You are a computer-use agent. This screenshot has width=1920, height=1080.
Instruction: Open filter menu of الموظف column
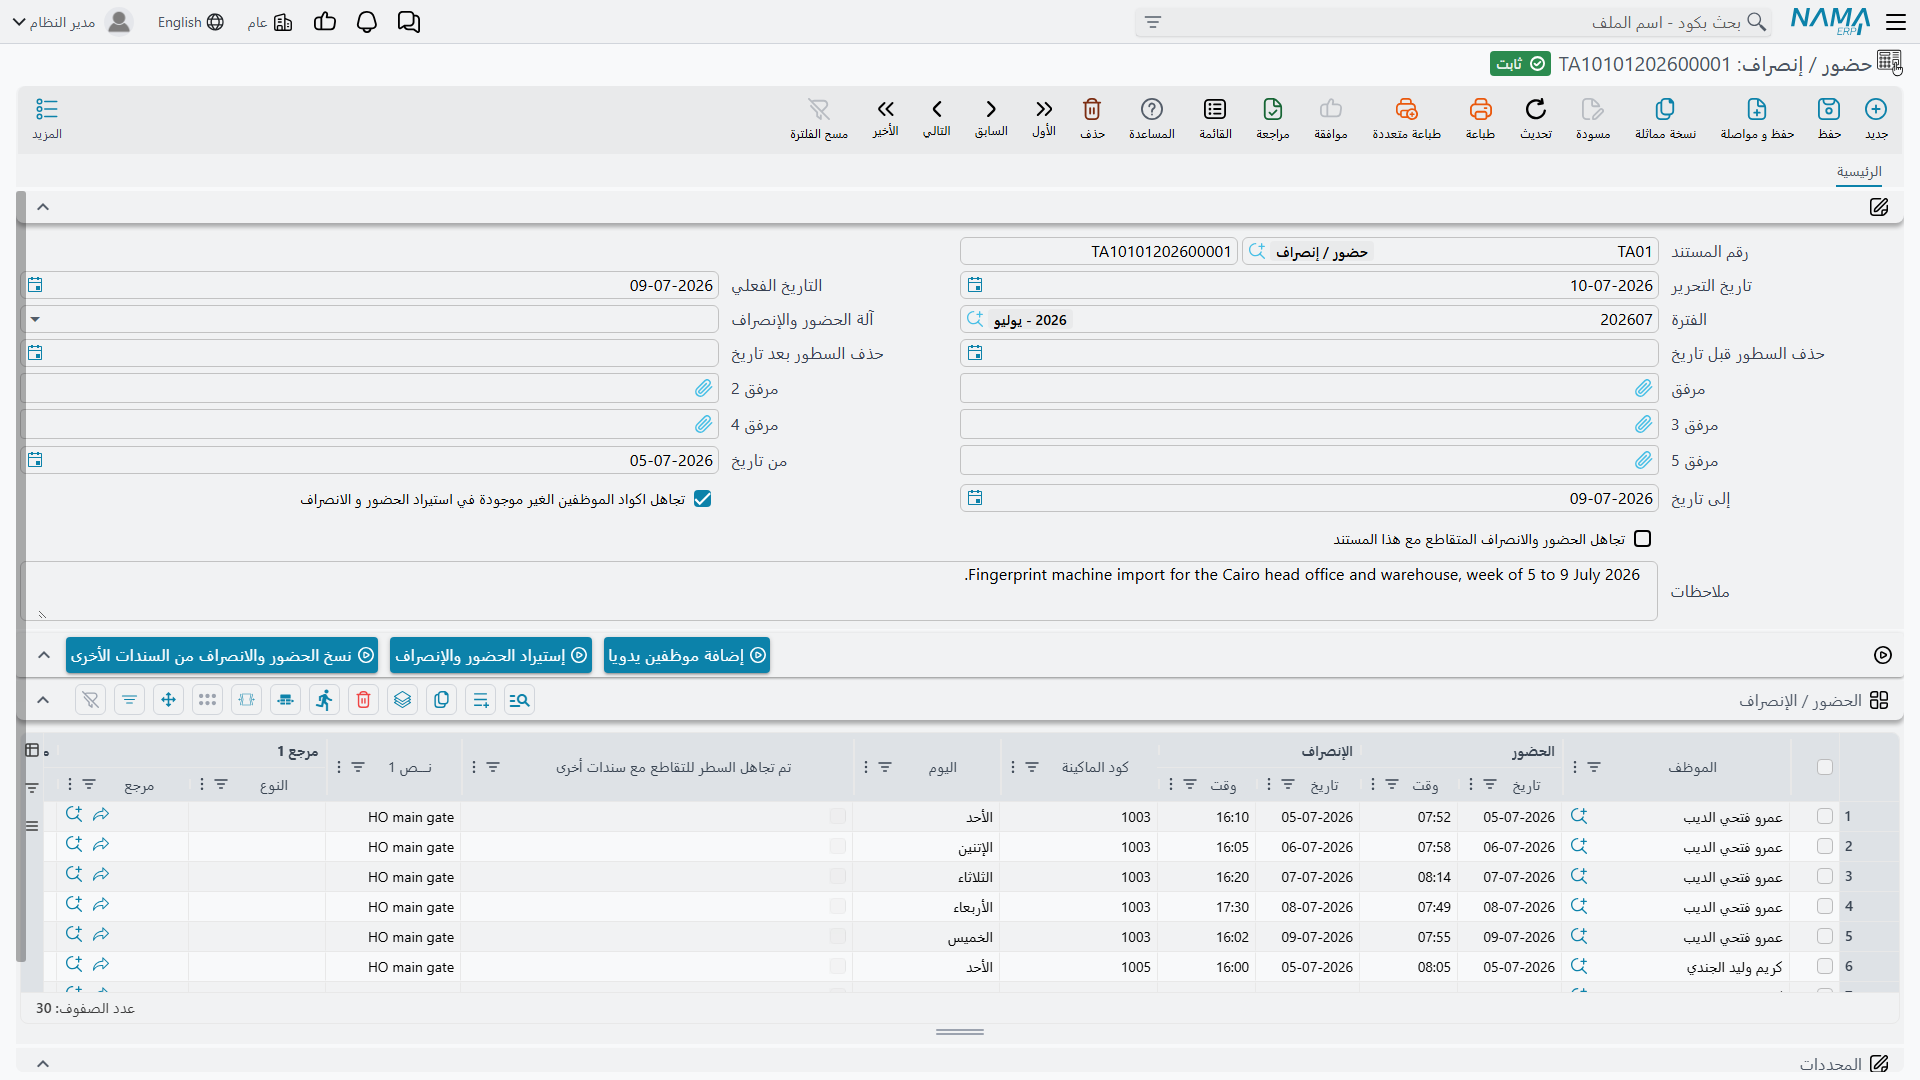(1594, 767)
